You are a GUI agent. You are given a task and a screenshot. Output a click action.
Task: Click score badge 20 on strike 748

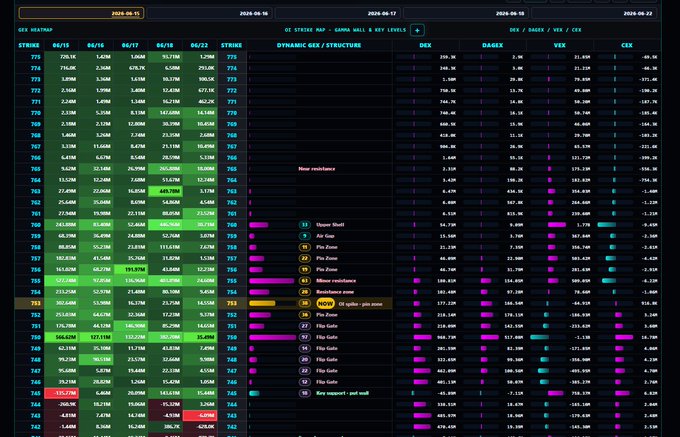(304, 359)
